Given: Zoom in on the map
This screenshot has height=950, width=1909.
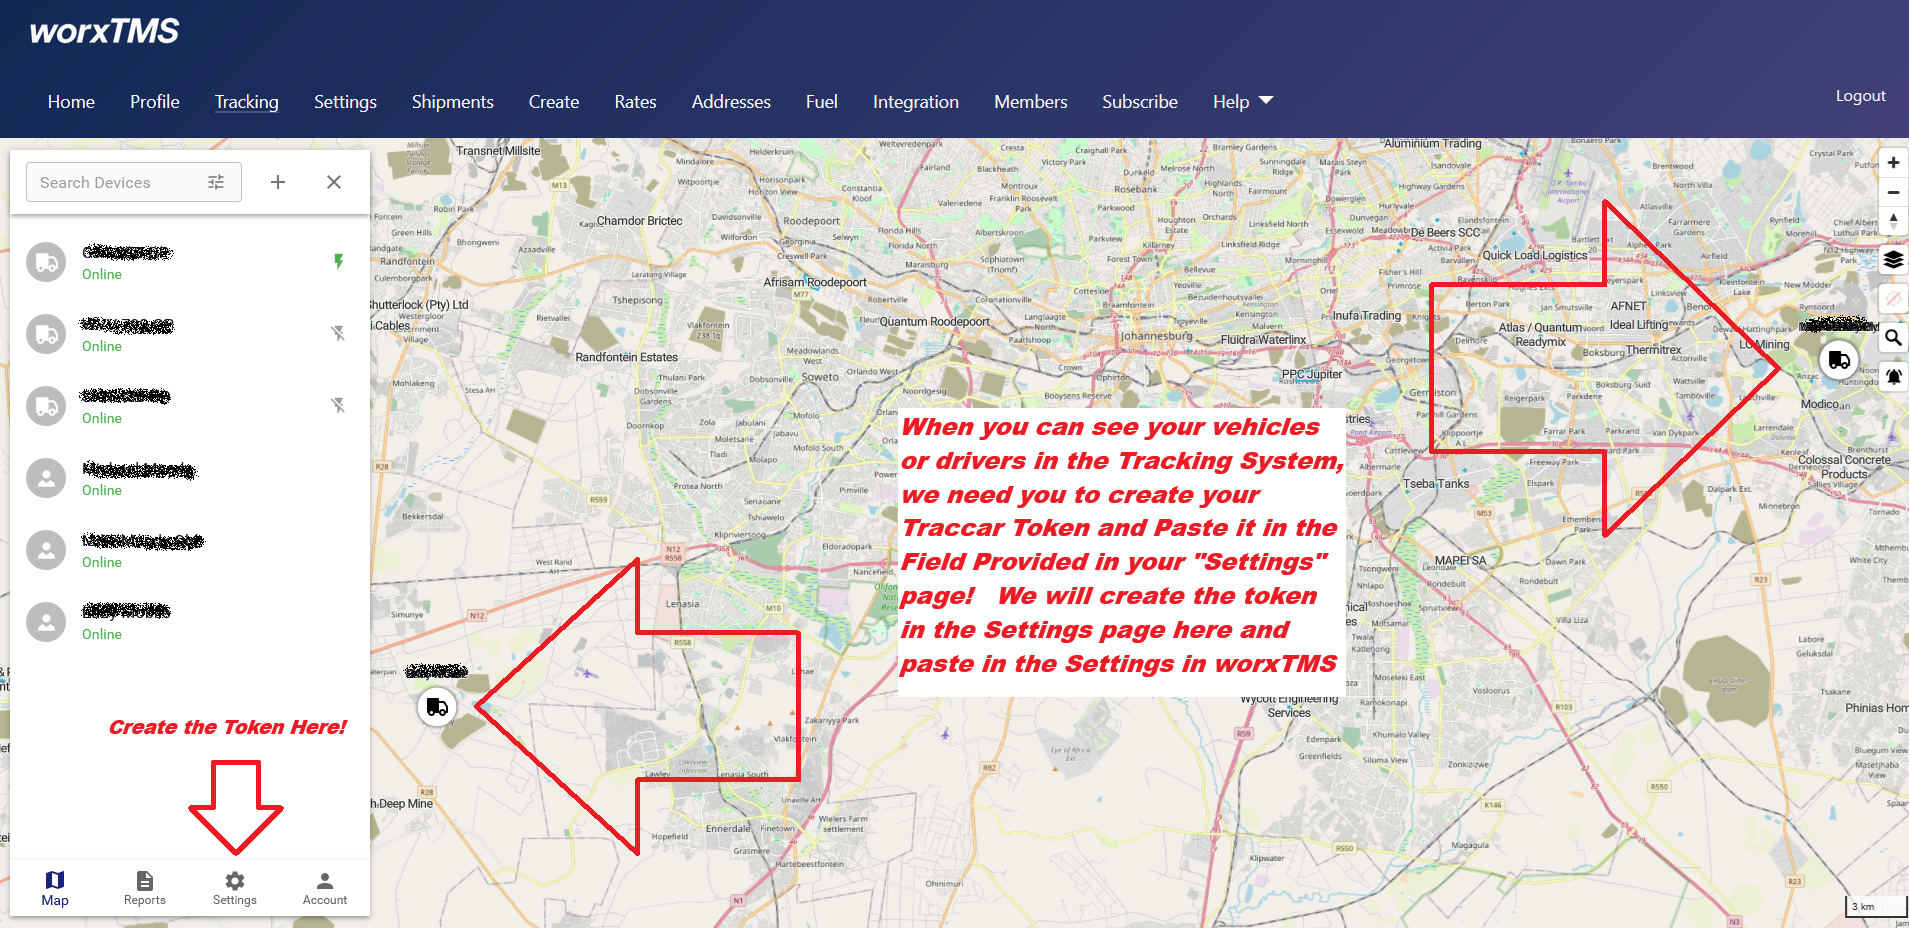Looking at the screenshot, I should point(1893,163).
